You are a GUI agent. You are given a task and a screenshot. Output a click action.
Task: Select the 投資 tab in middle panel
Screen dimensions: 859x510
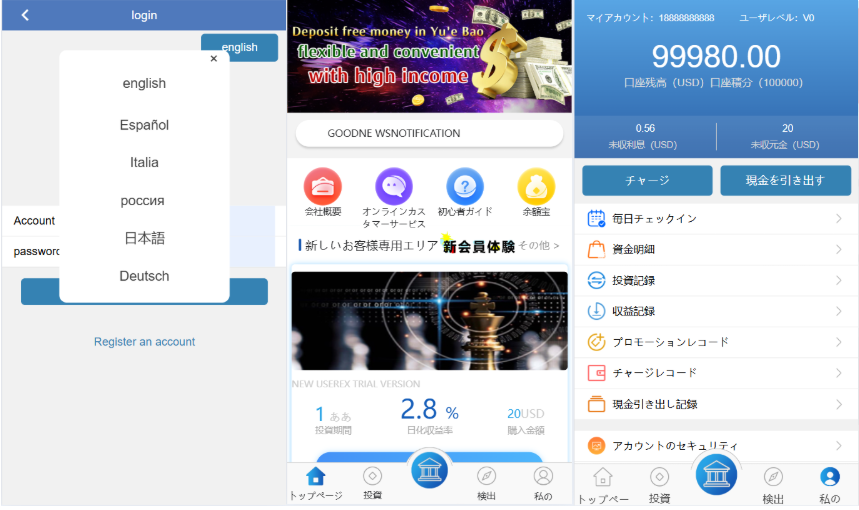pyautogui.click(x=373, y=484)
